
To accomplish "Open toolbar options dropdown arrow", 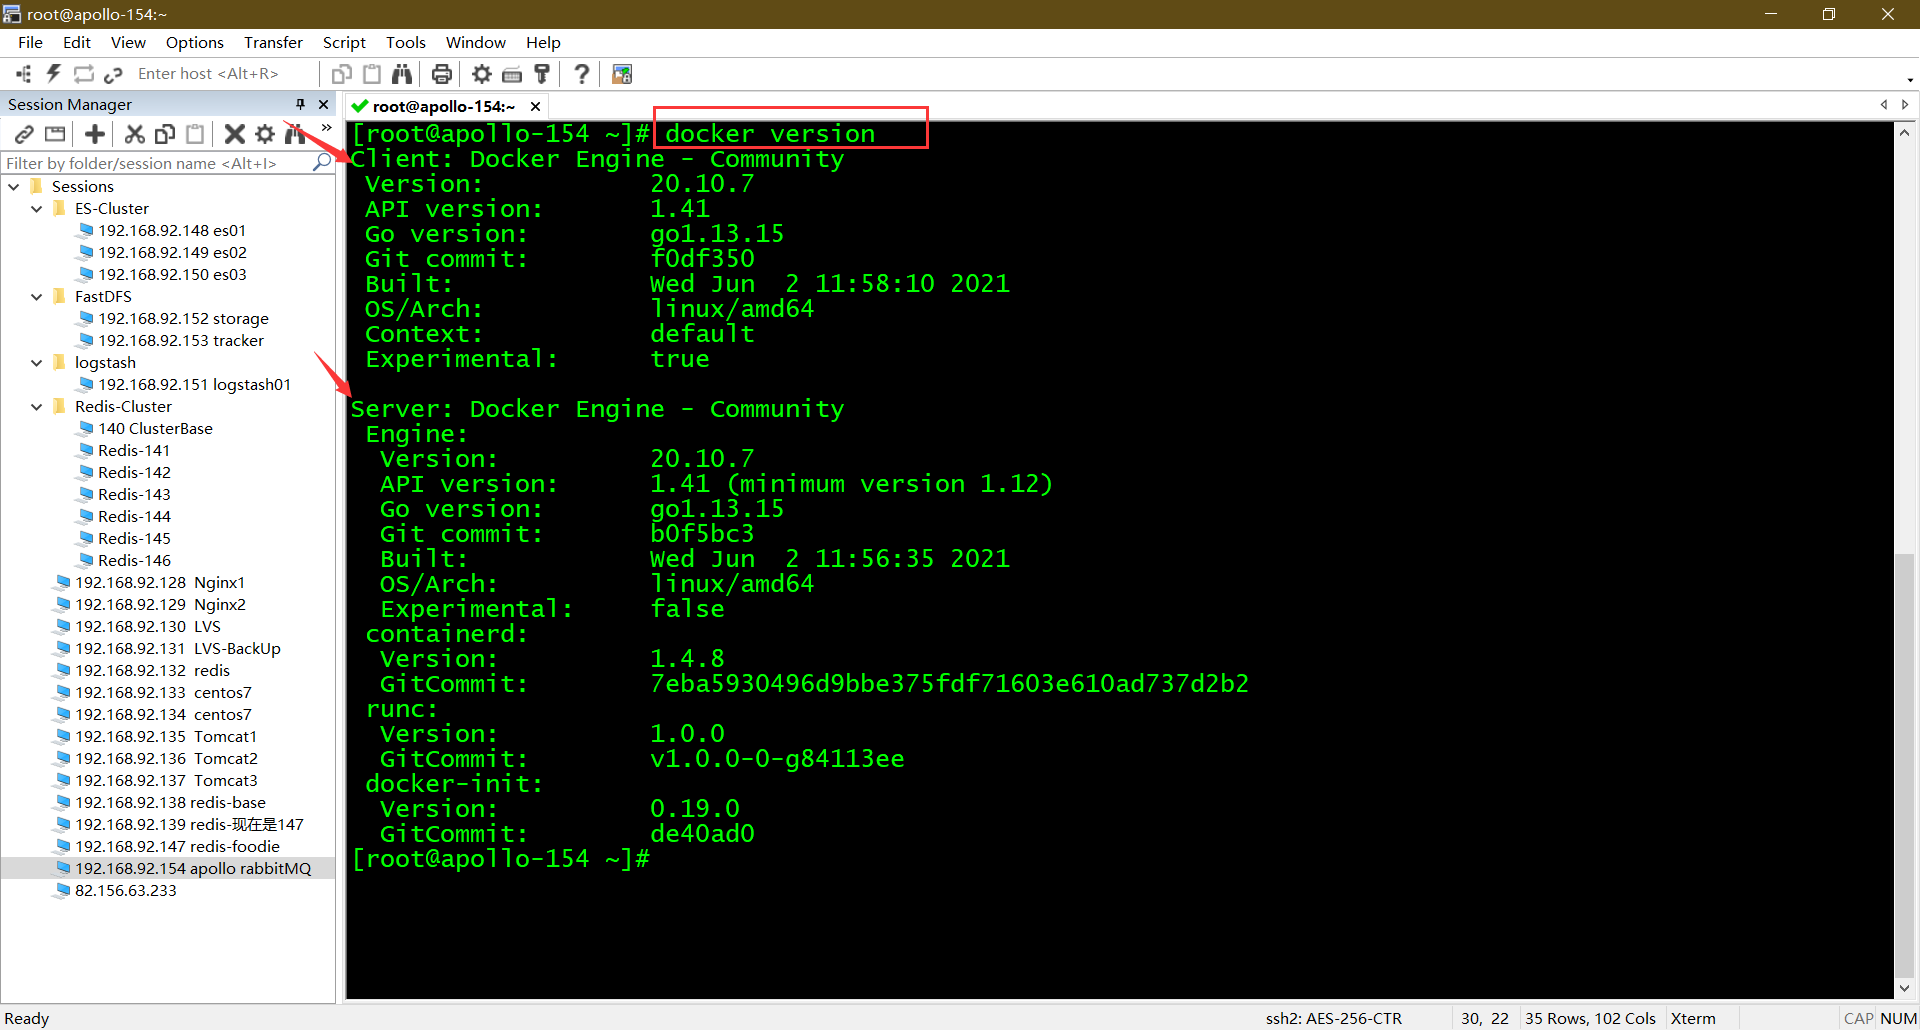I will tap(1909, 80).
